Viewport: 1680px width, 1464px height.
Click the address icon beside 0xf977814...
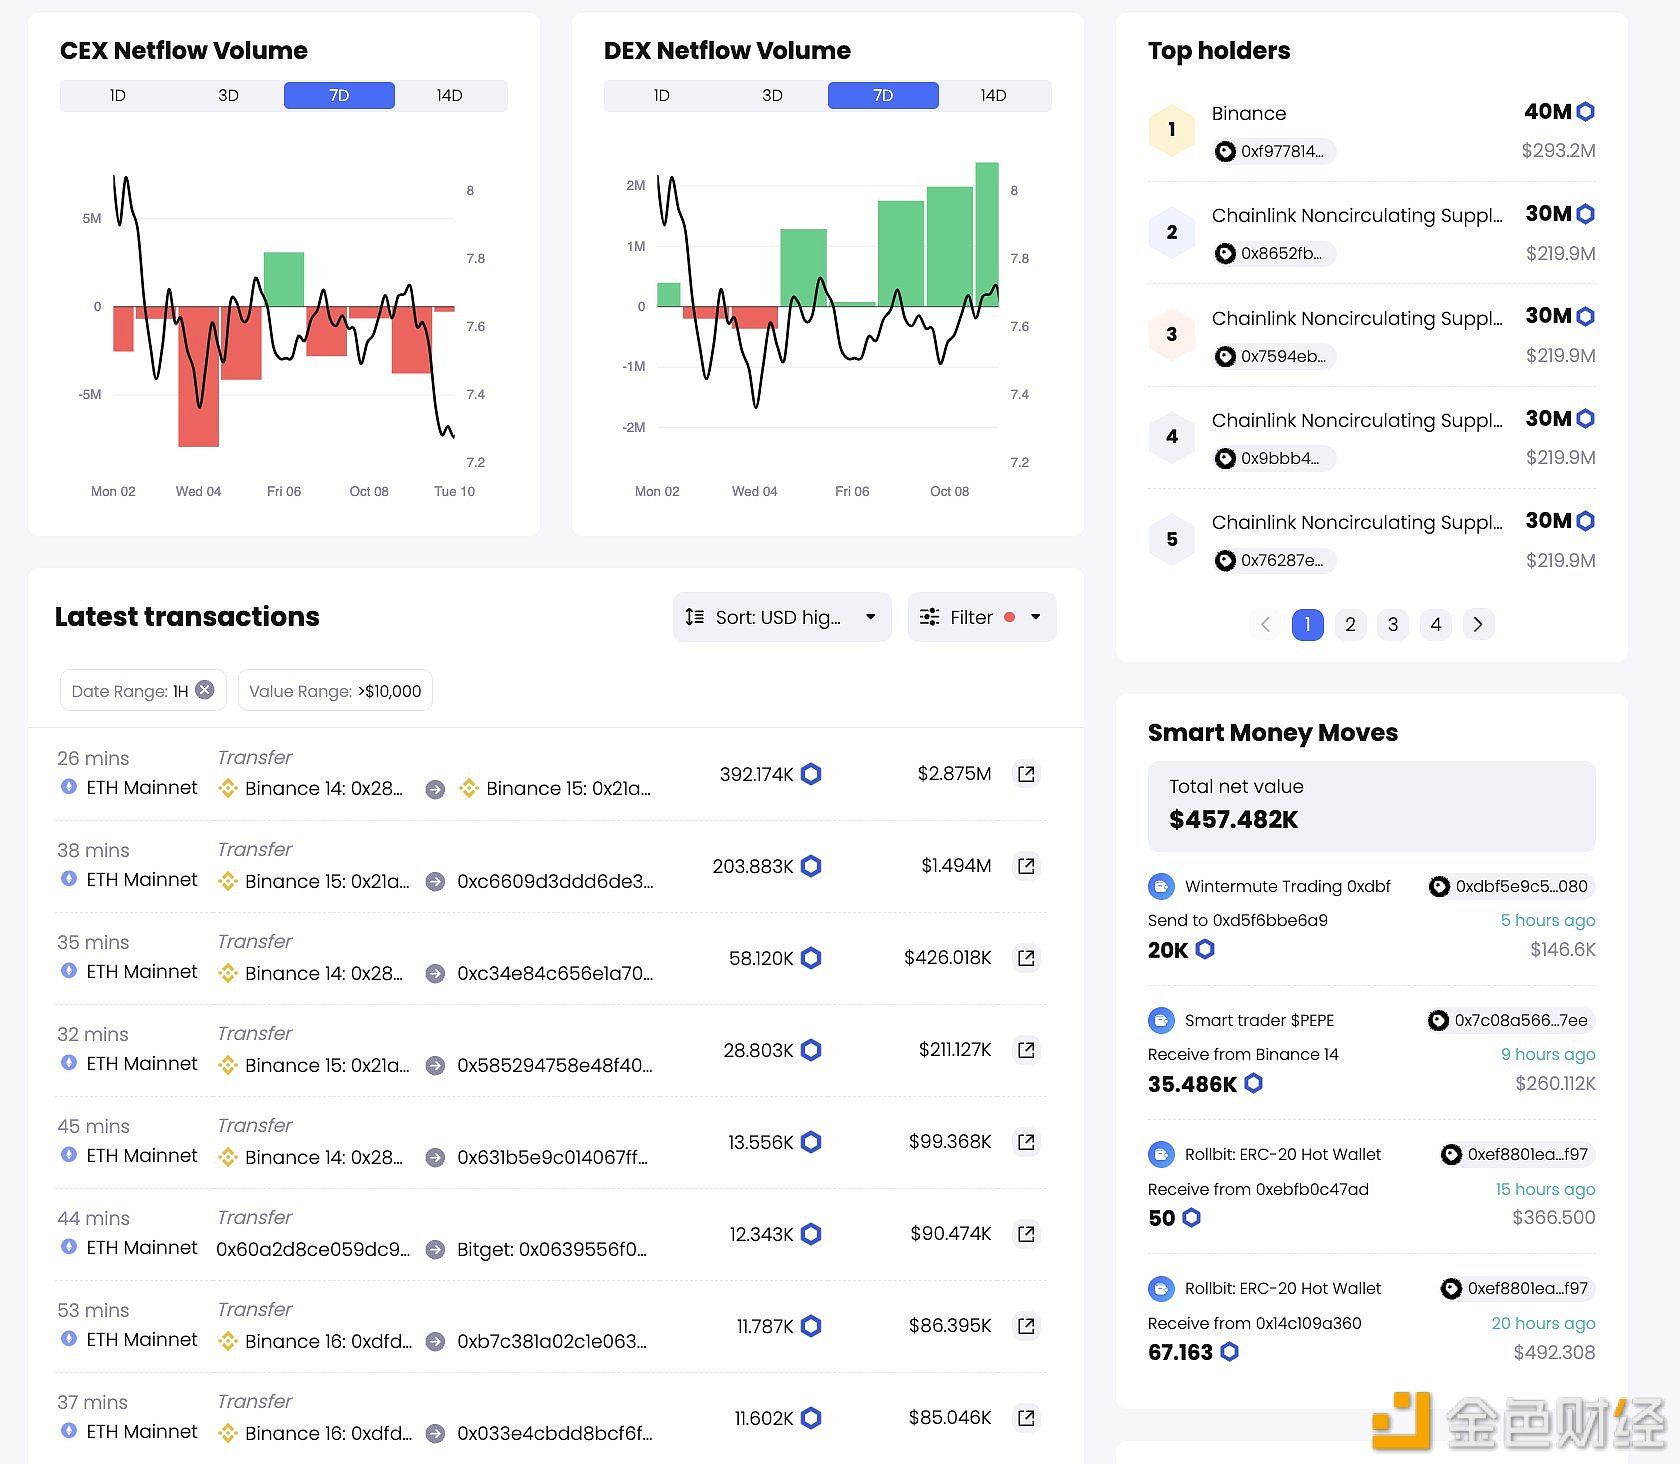1225,152
